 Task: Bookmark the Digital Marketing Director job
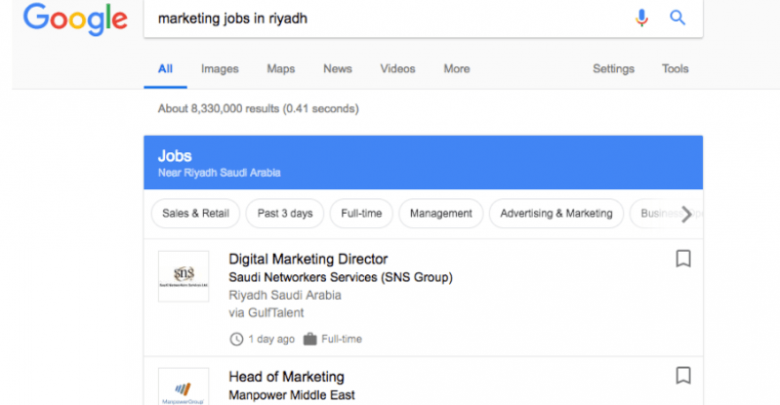(x=683, y=259)
